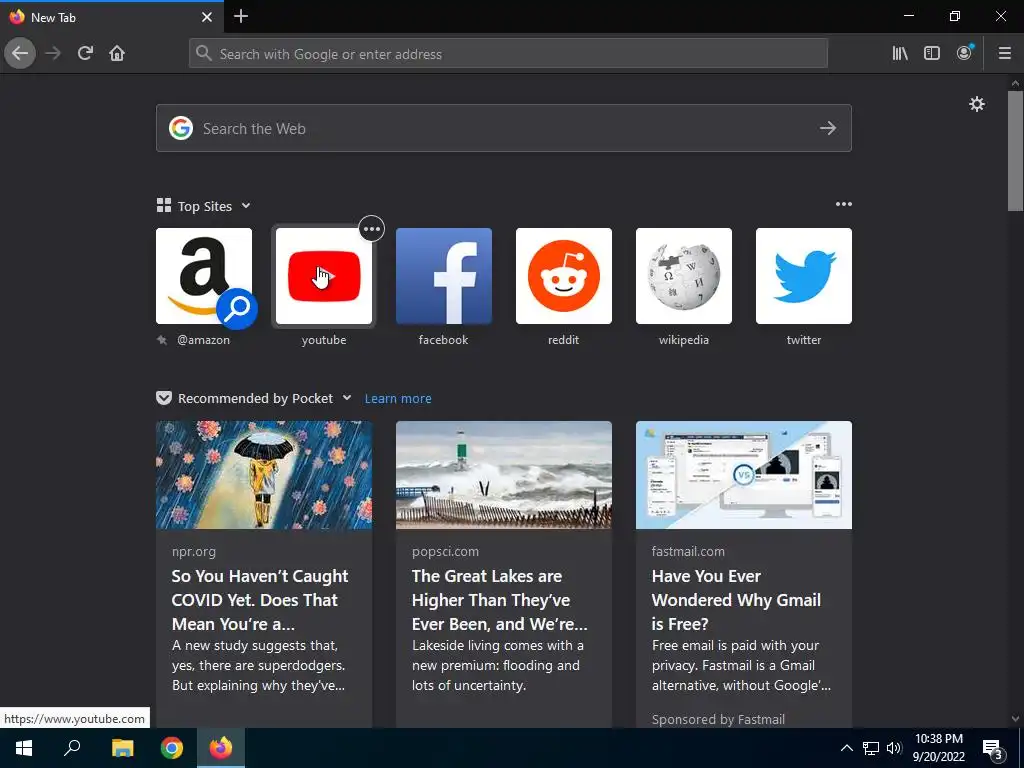Click the Google logo in search box
Viewport: 1024px width, 768px height.
(x=181, y=128)
